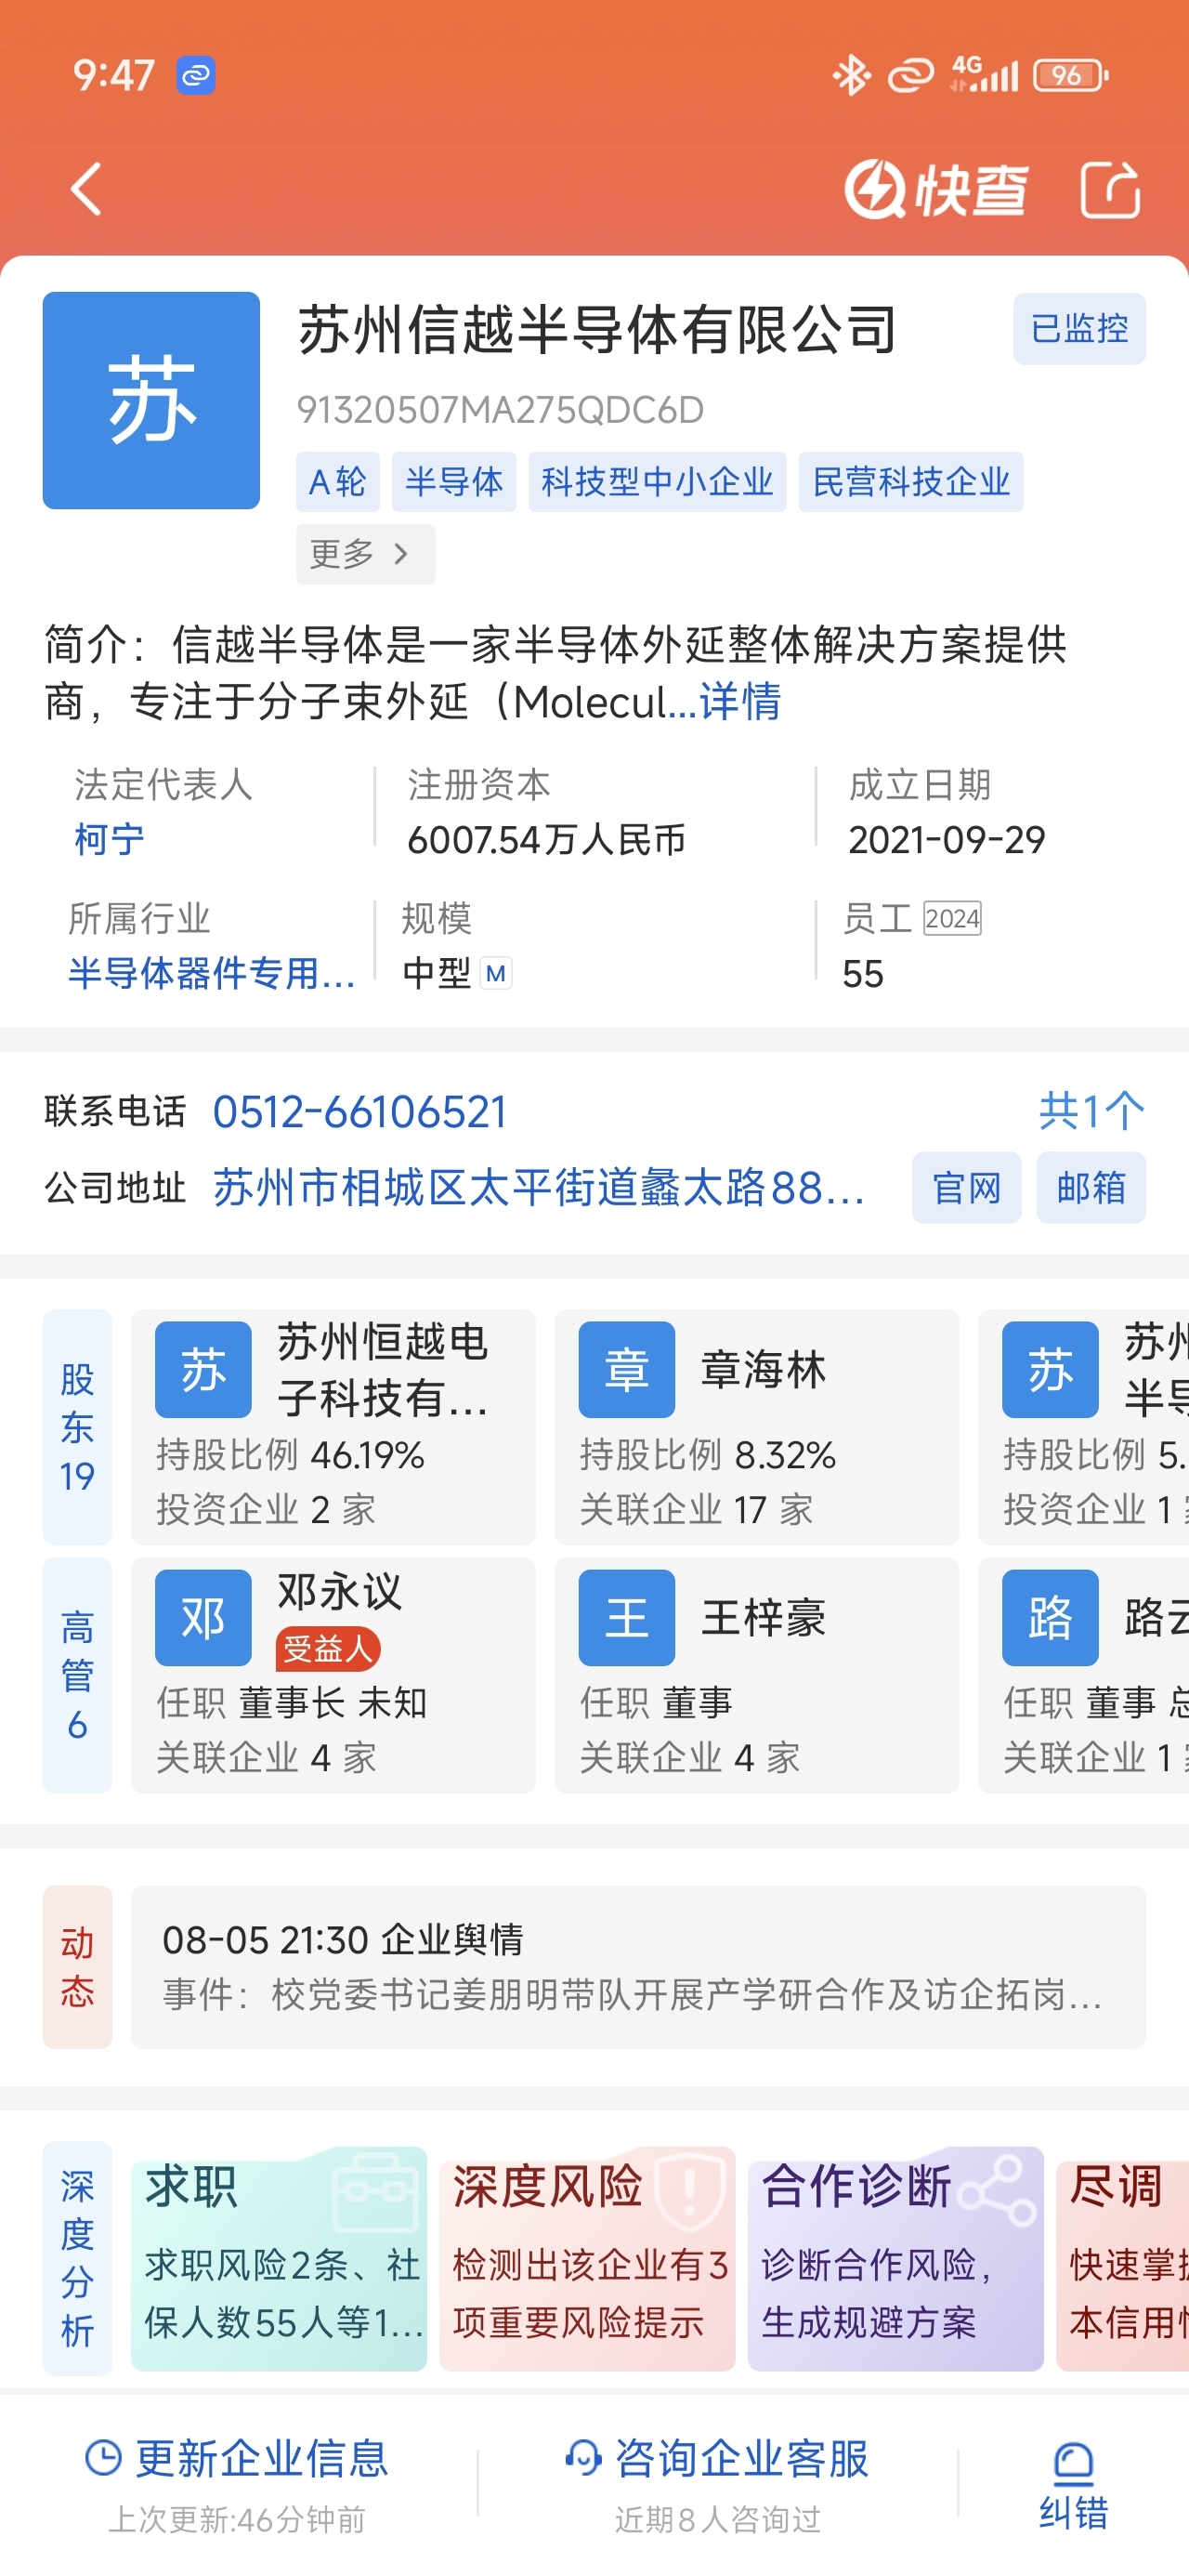Expand 更多 tags
This screenshot has width=1189, height=2576.
point(365,554)
